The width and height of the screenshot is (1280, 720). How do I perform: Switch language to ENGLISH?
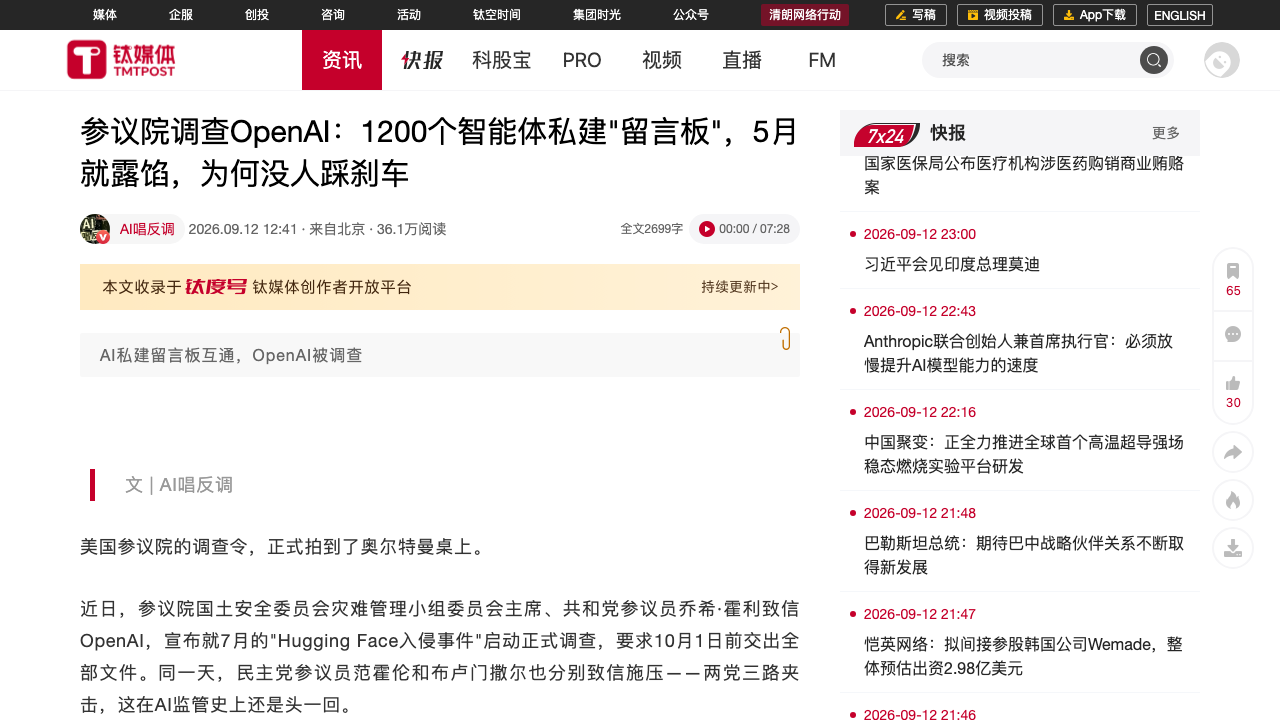(1180, 15)
